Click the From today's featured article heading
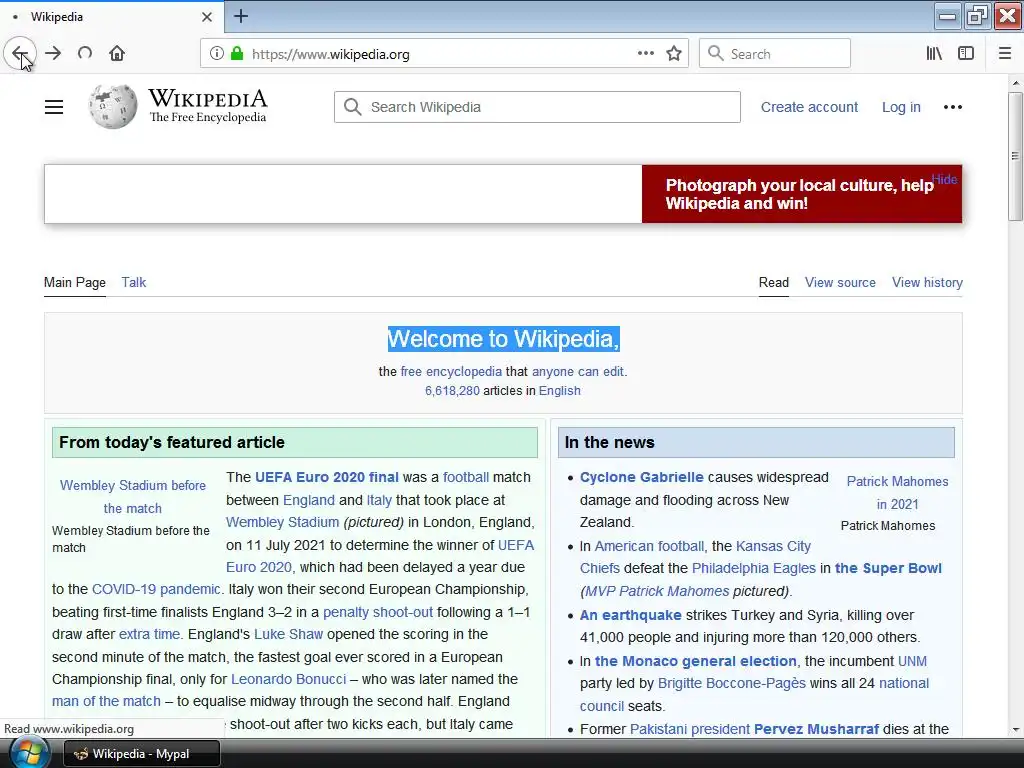 point(172,442)
